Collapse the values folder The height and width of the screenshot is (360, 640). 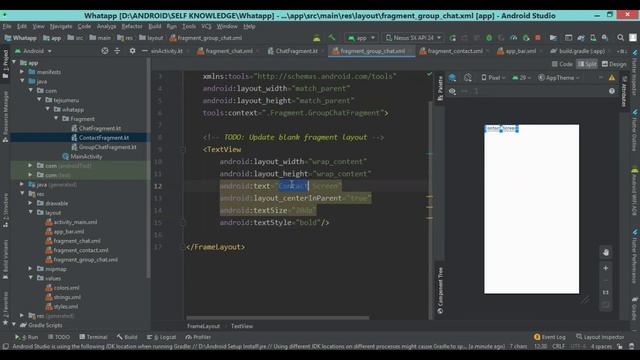click(x=30, y=278)
